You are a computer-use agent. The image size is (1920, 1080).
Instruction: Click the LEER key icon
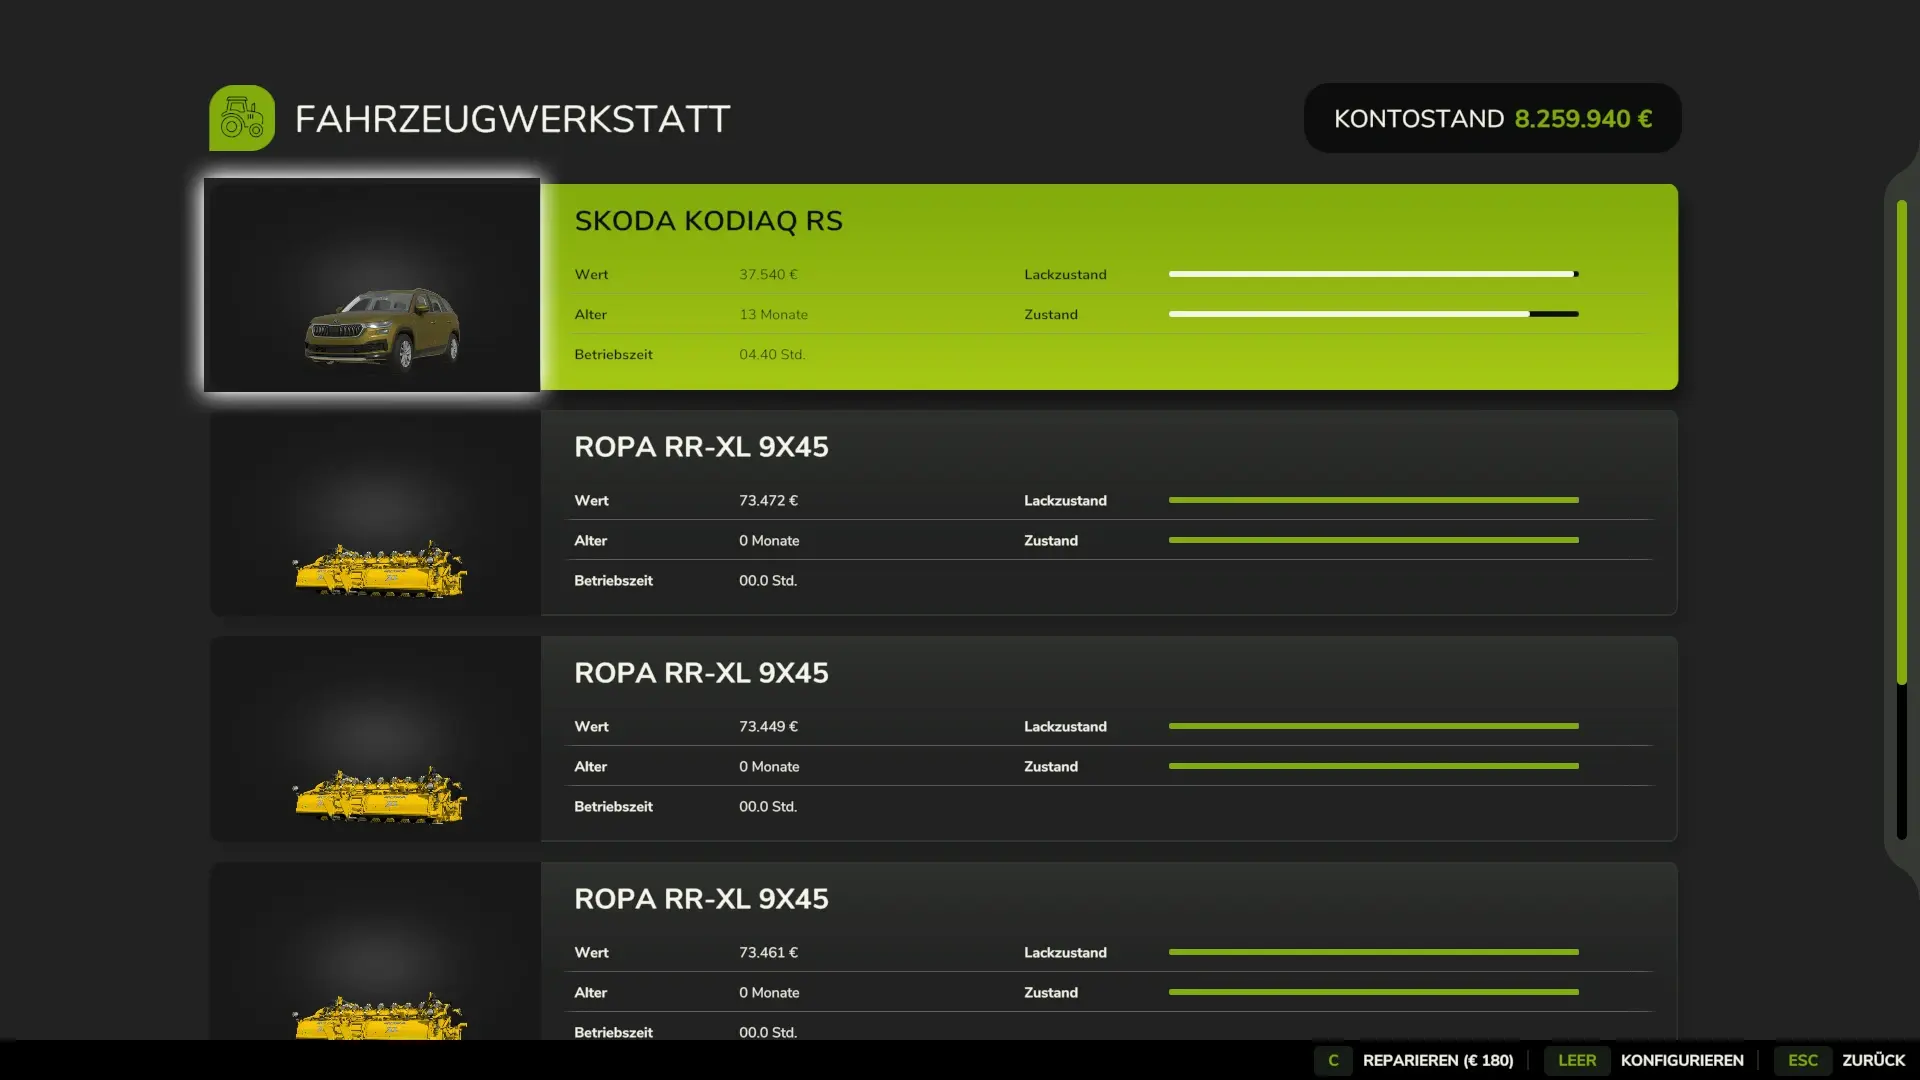tap(1576, 1060)
